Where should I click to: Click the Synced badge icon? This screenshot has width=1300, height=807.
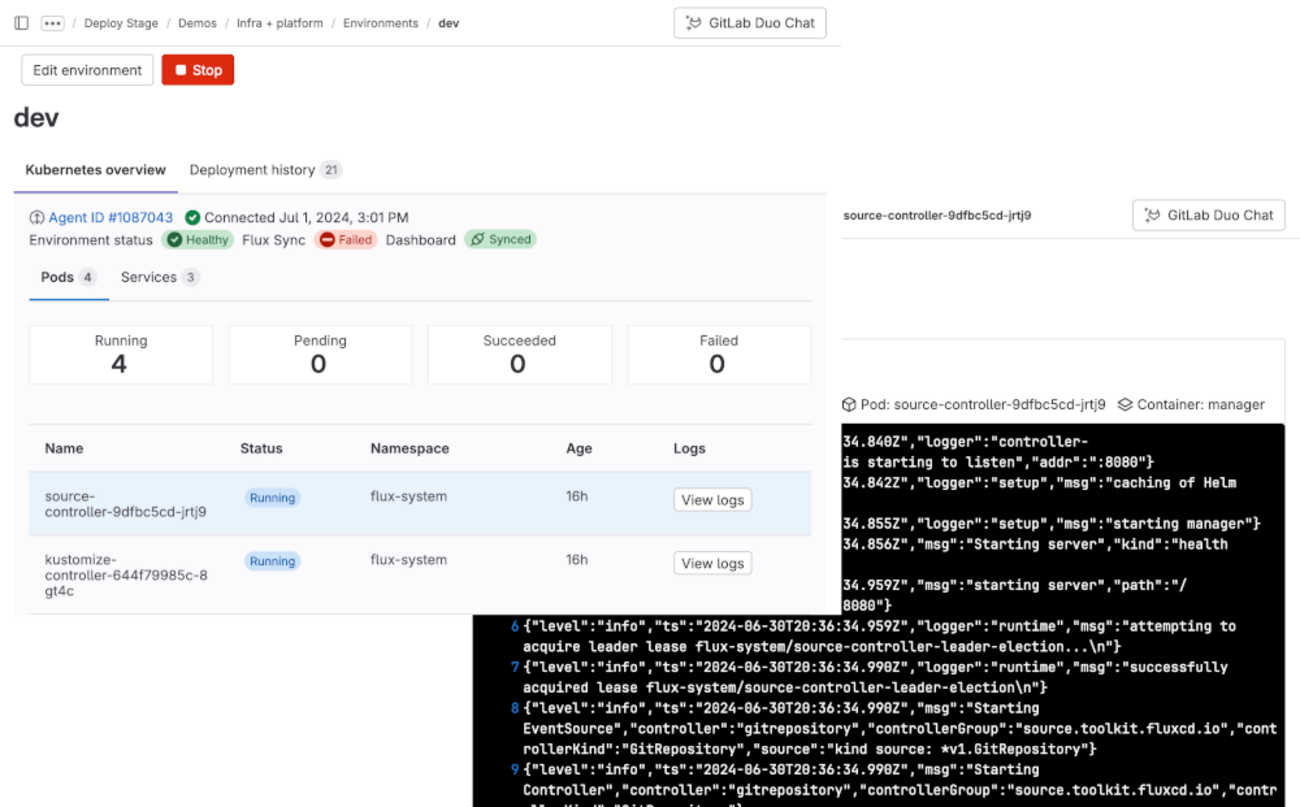coord(477,240)
